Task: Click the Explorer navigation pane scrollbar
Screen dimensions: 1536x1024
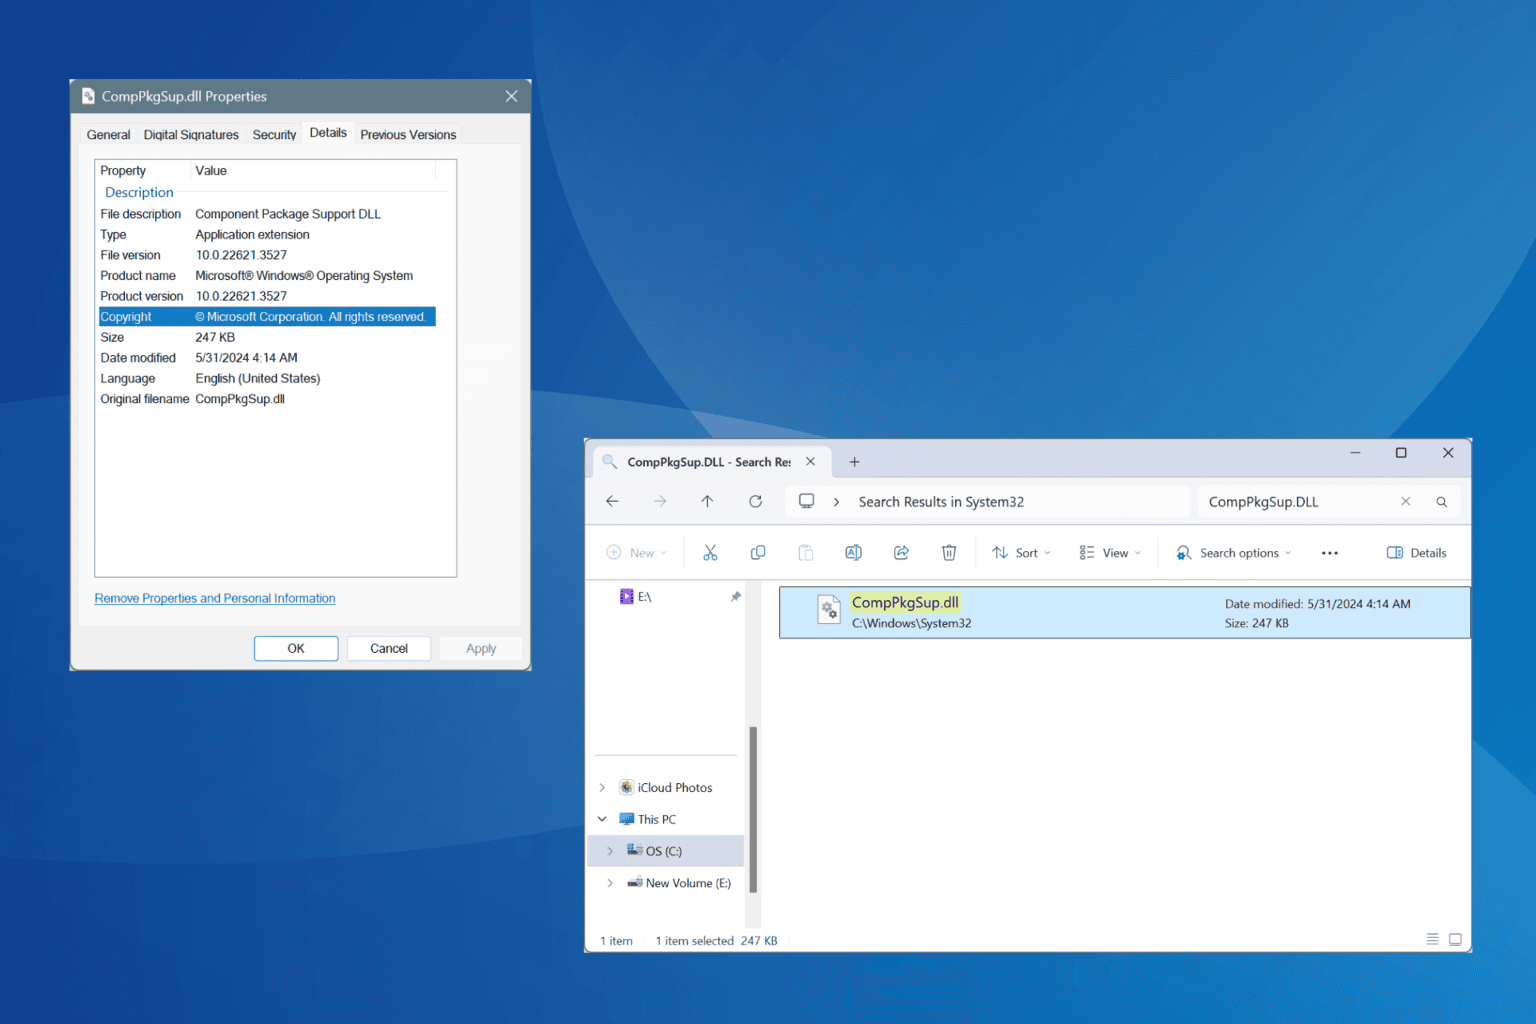Action: point(753,809)
